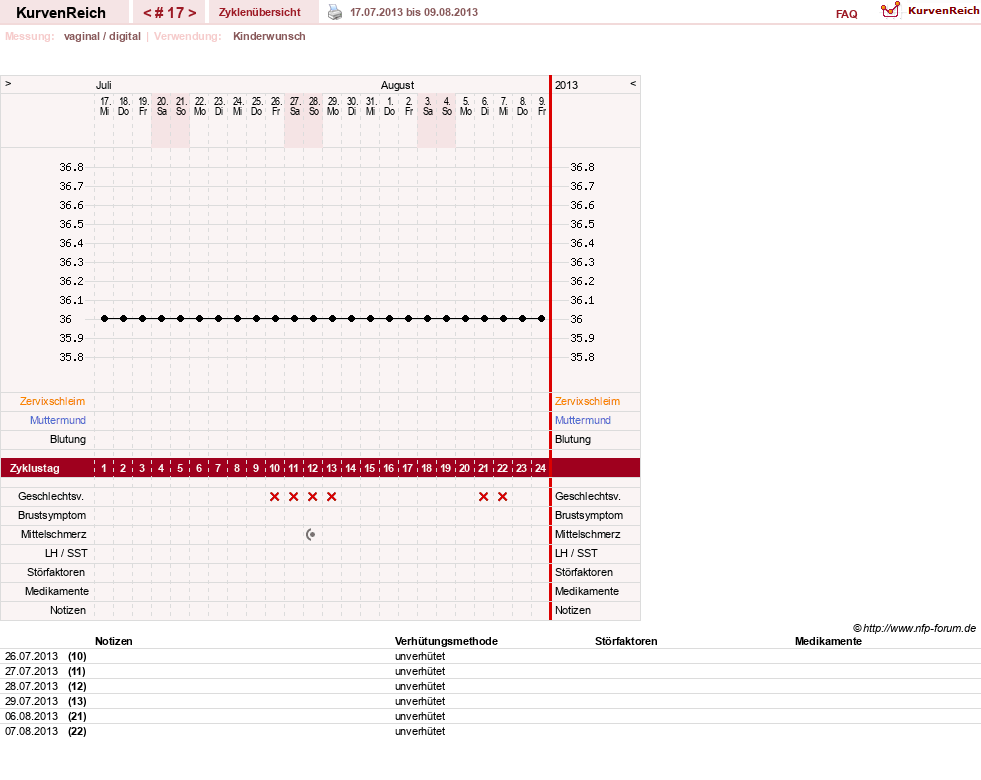Click the 'unverhütet' entry for 26.07.2013

pos(420,656)
